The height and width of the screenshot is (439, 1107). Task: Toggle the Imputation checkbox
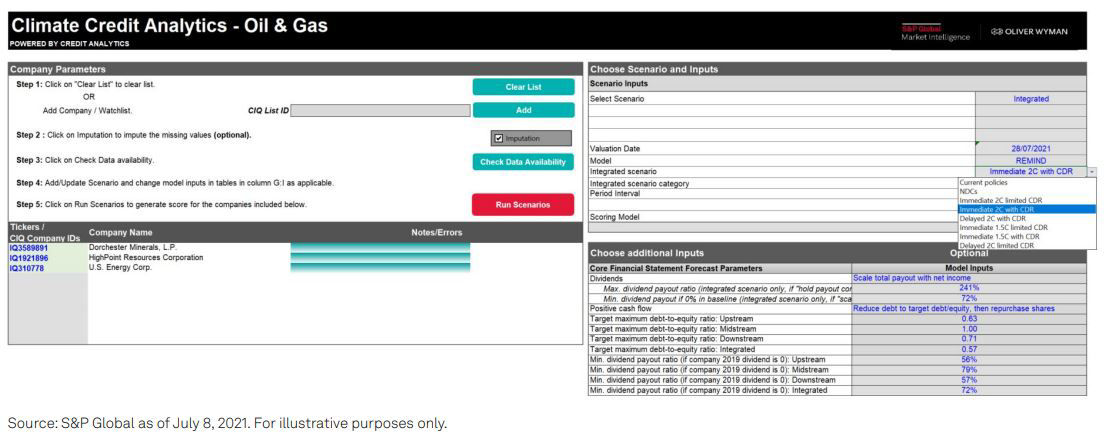point(498,138)
